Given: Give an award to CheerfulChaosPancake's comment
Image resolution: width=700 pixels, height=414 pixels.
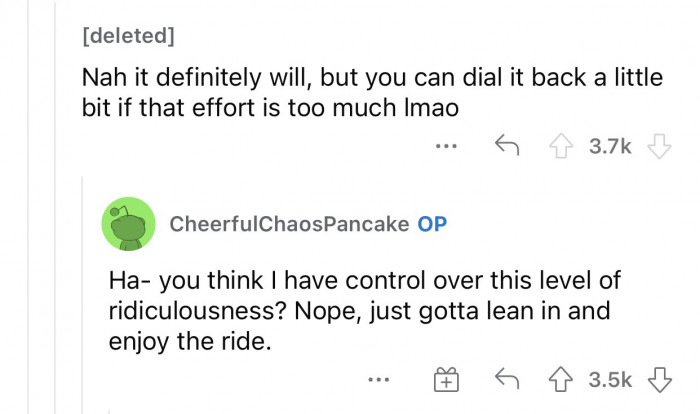Looking at the screenshot, I should point(445,380).
